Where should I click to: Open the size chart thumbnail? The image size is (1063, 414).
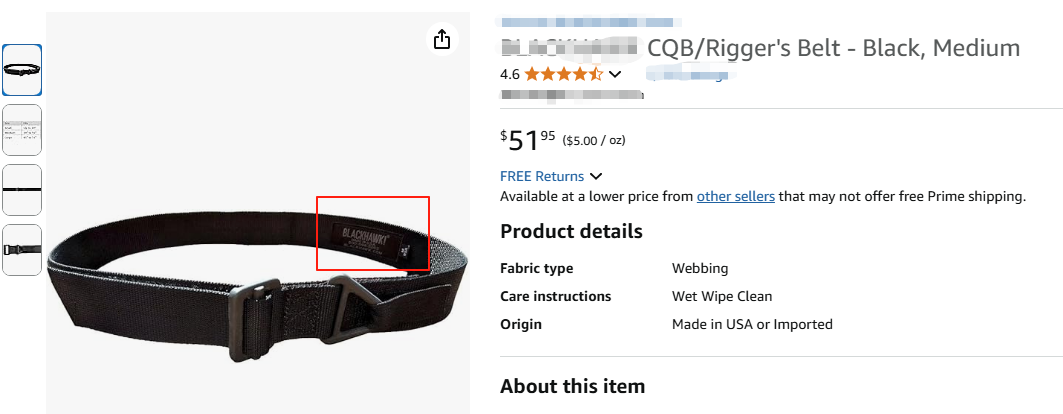[x=22, y=130]
